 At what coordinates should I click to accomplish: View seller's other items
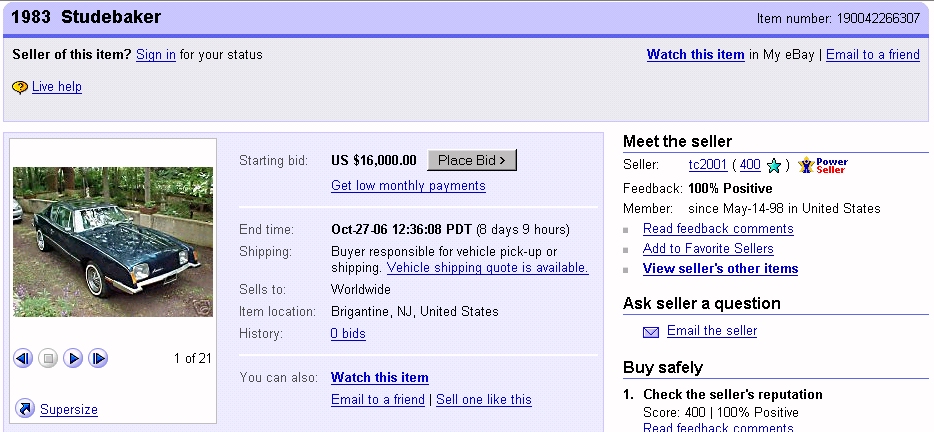720,269
